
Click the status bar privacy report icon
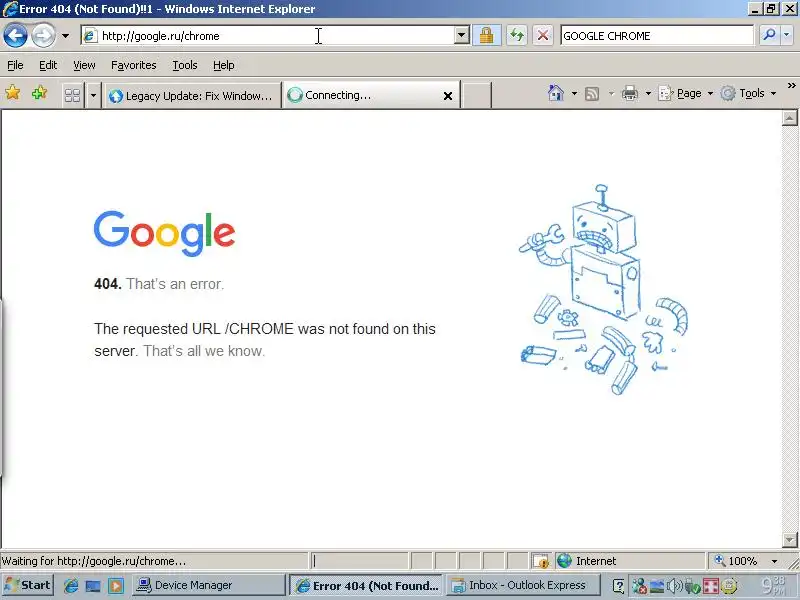point(540,561)
